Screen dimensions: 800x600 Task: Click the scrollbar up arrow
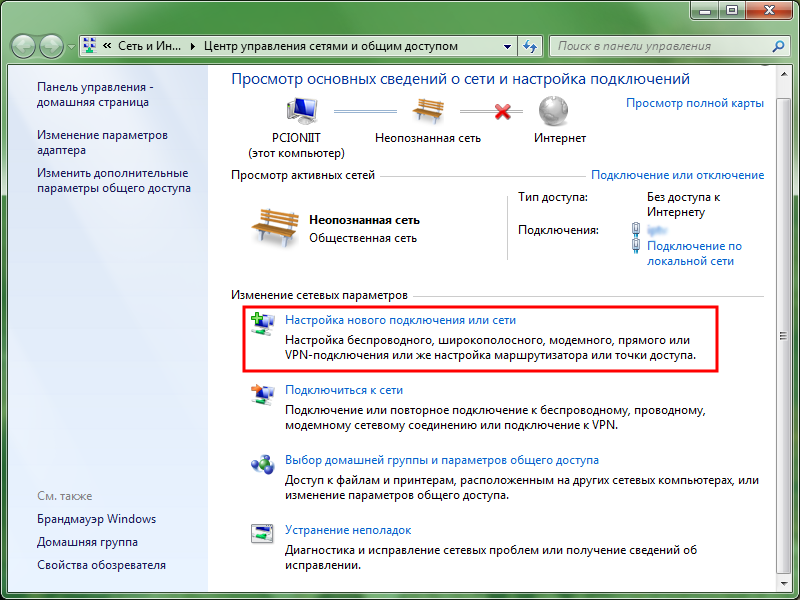tap(784, 74)
